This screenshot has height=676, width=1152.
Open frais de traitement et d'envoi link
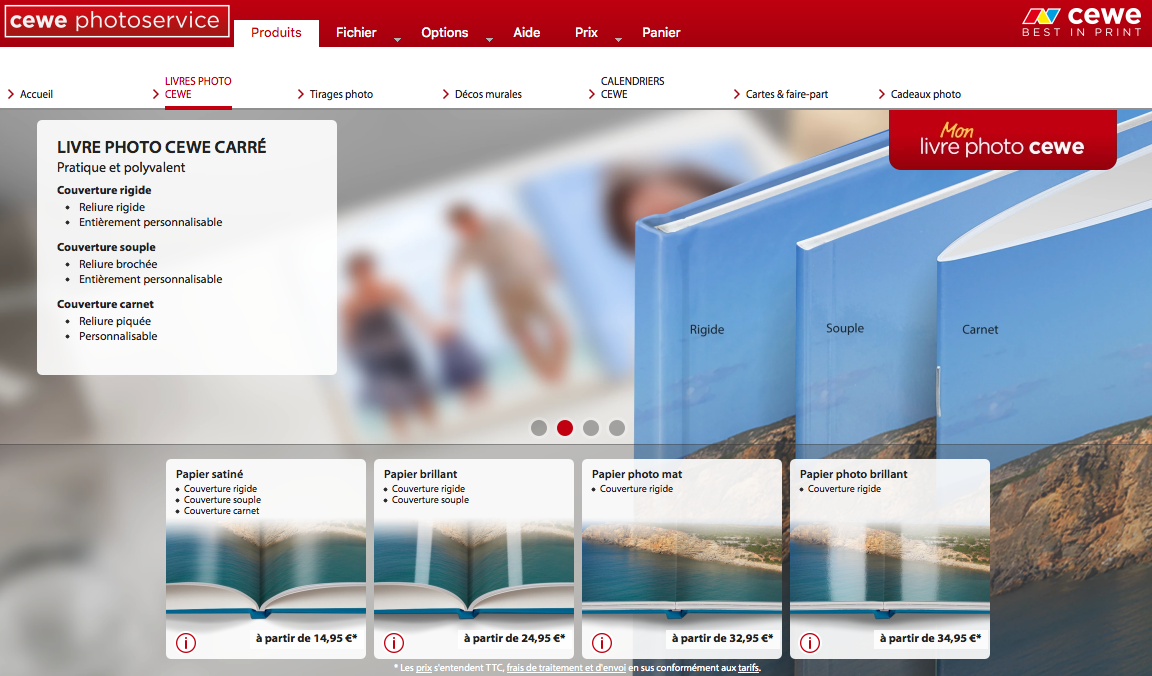pyautogui.click(x=566, y=668)
